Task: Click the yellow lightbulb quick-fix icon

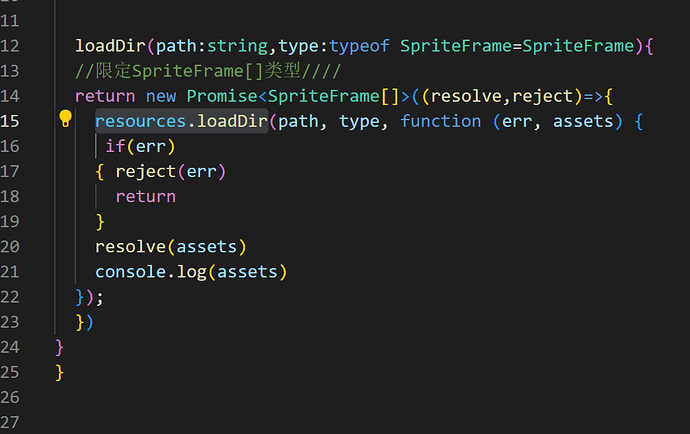Action: tap(66, 120)
